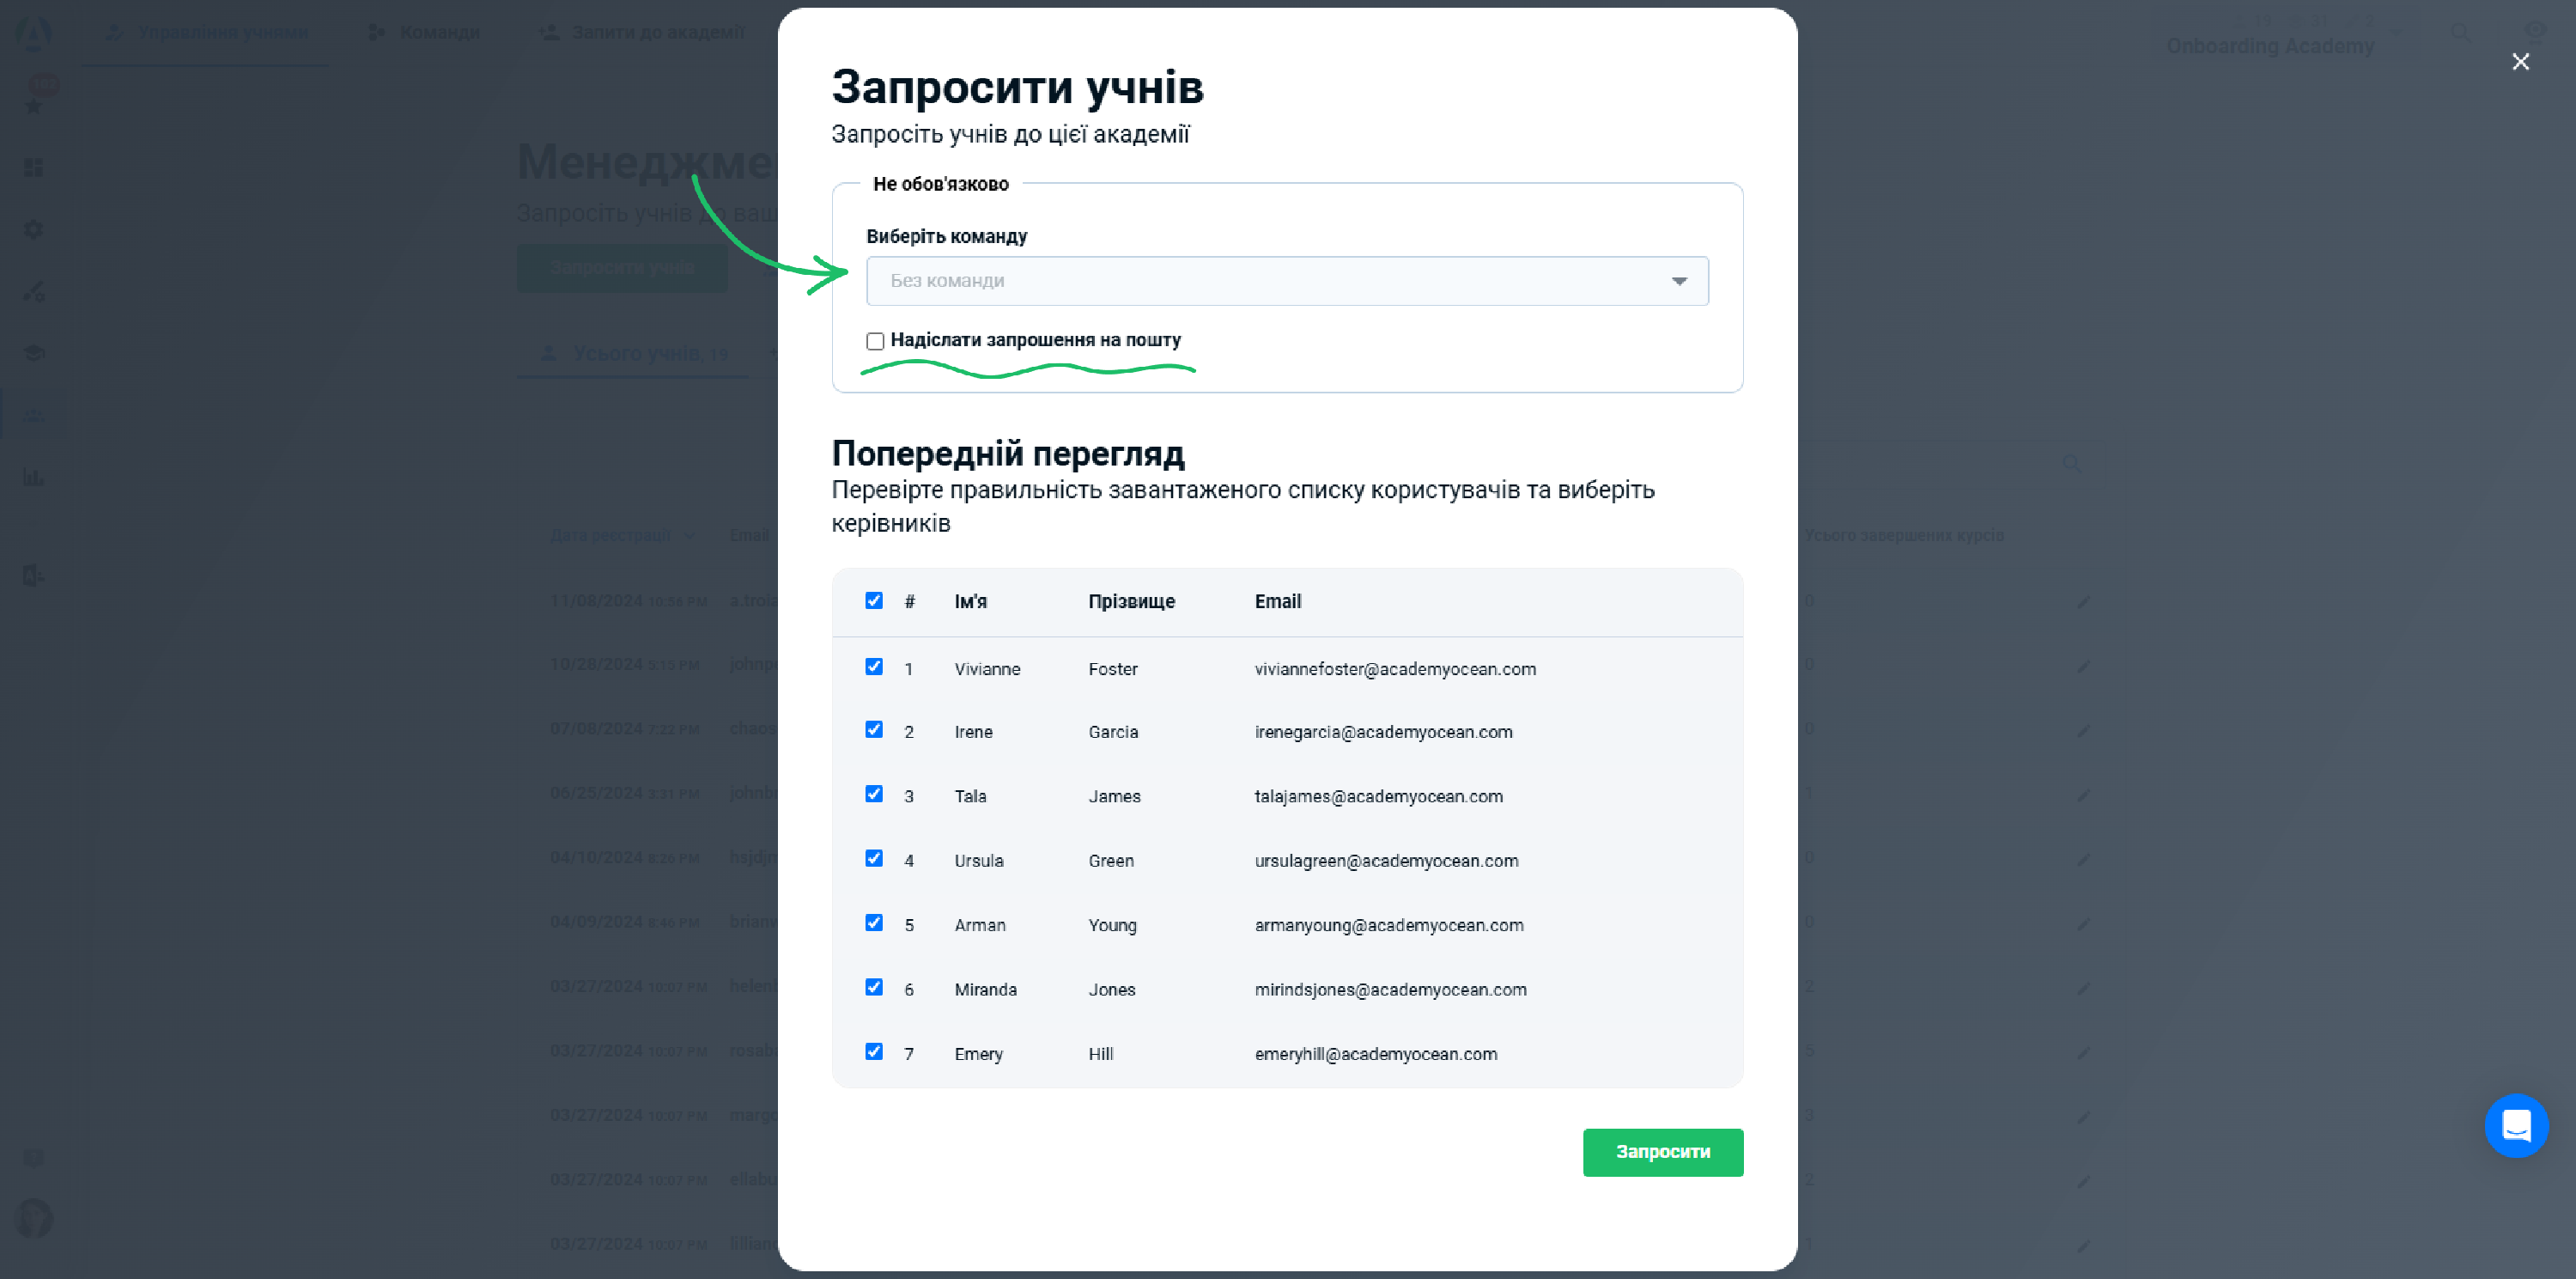
Task: Click email mirindsjones@academyocean.com
Action: (1390, 990)
